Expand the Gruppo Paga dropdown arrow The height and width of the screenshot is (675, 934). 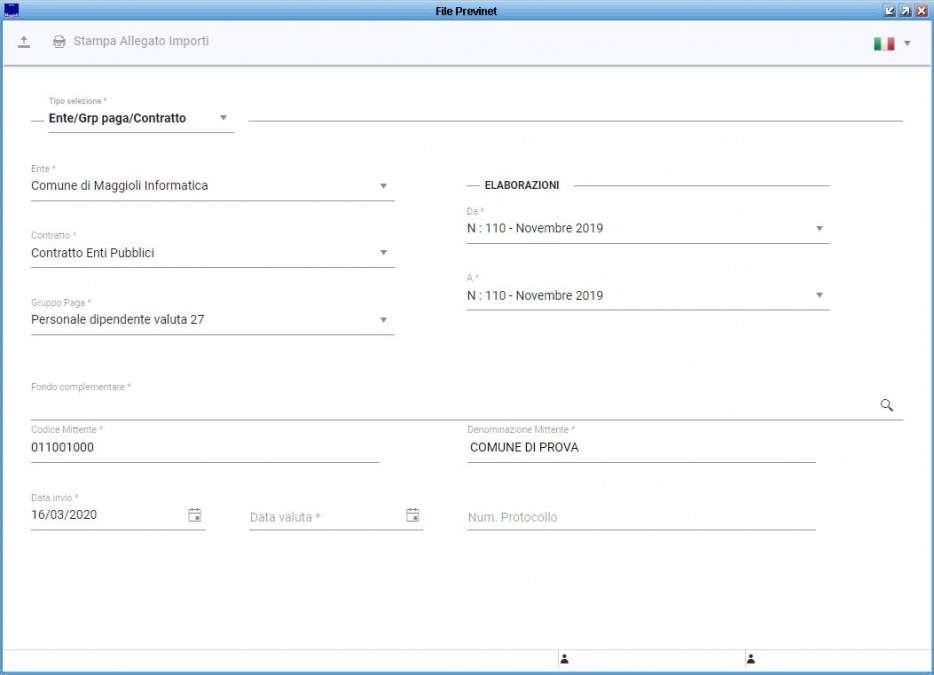pyautogui.click(x=384, y=320)
